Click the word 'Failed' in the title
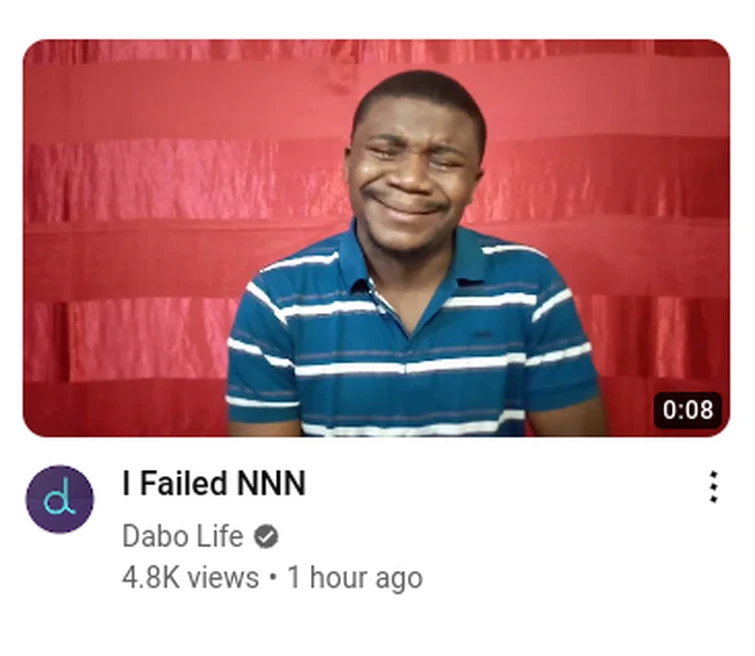 pos(183,483)
